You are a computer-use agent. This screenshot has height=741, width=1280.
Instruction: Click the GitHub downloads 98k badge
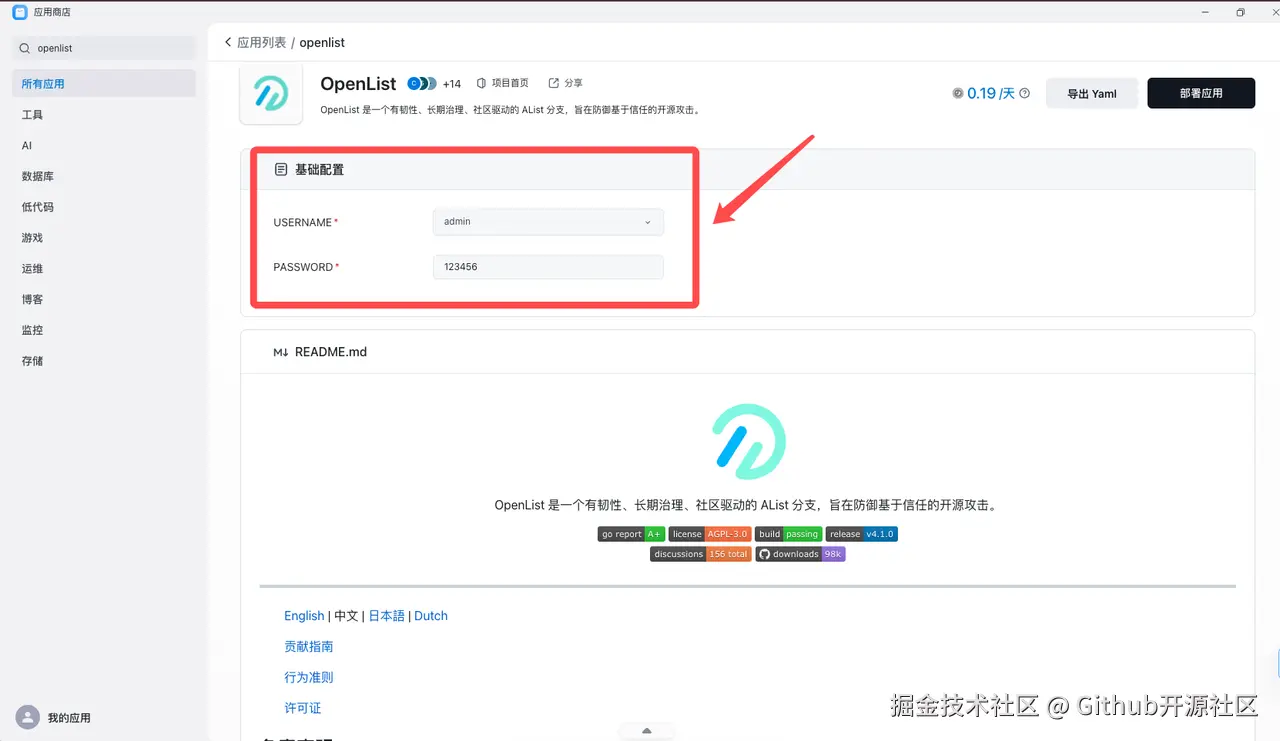800,554
